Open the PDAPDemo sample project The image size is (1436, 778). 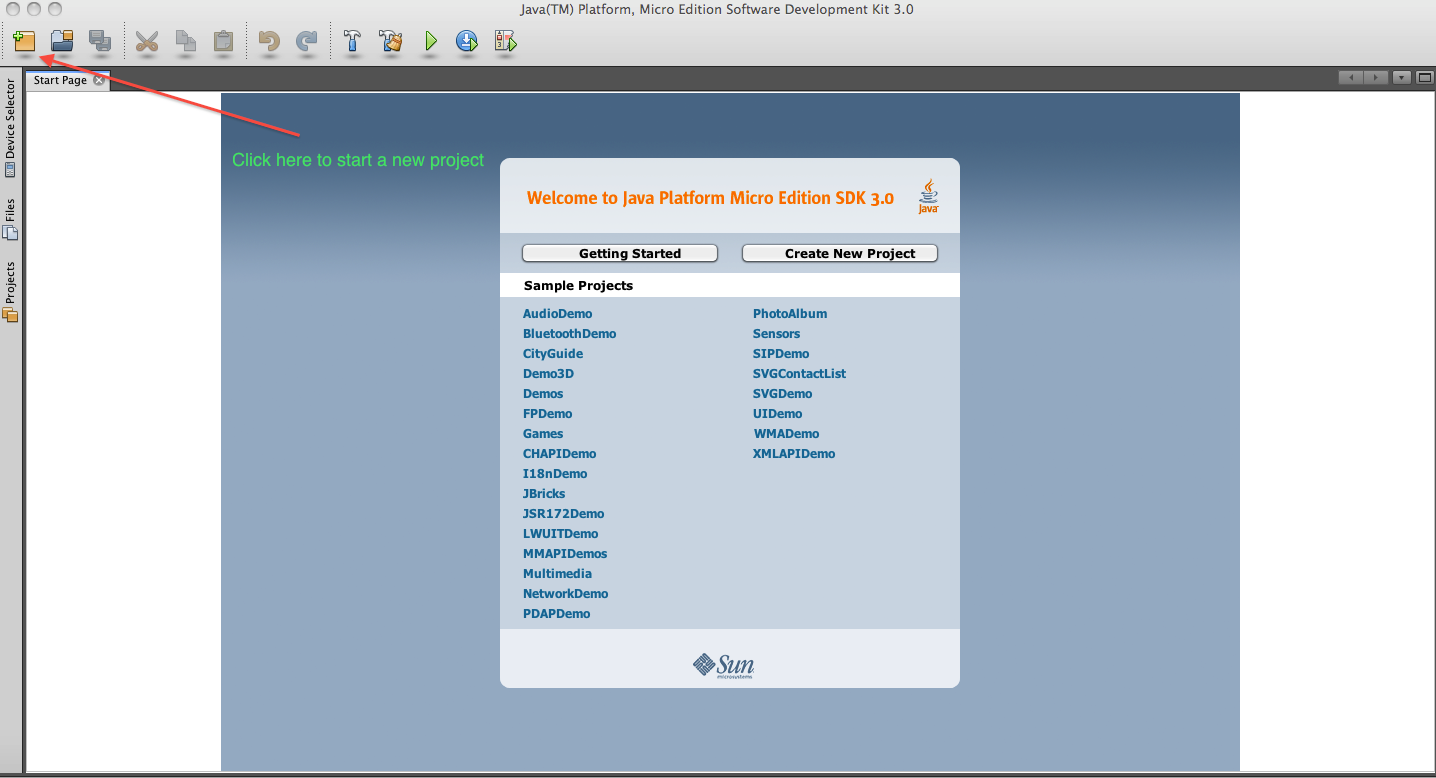[556, 613]
